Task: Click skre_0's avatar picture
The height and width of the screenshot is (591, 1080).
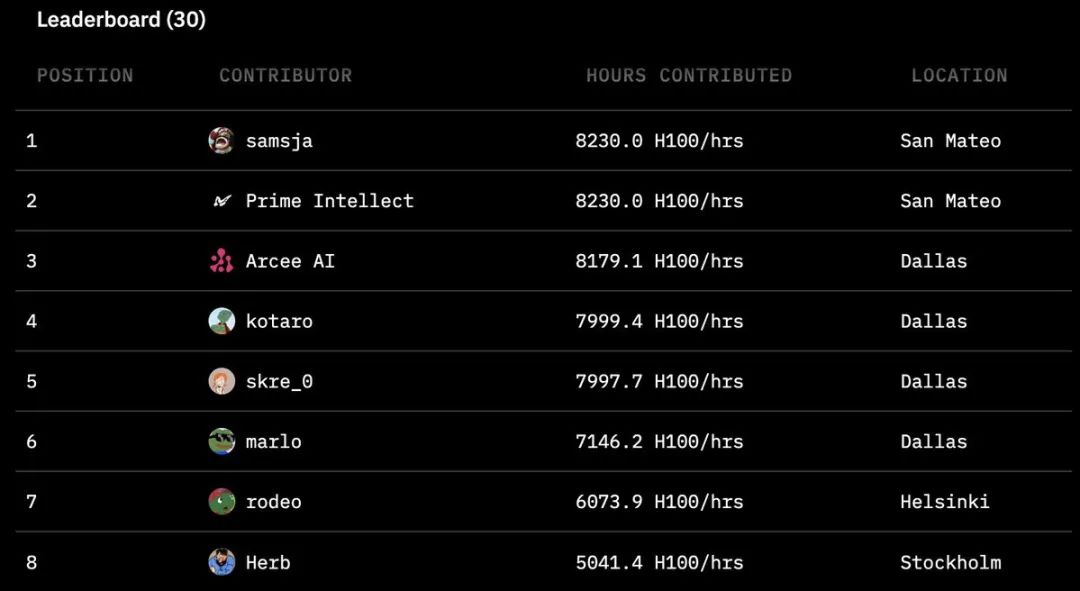Action: click(x=221, y=382)
